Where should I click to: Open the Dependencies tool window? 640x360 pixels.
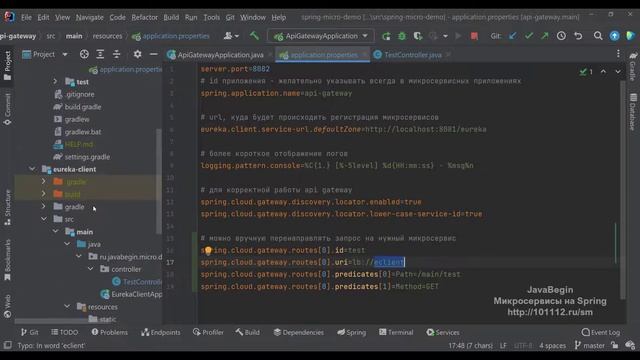point(298,332)
